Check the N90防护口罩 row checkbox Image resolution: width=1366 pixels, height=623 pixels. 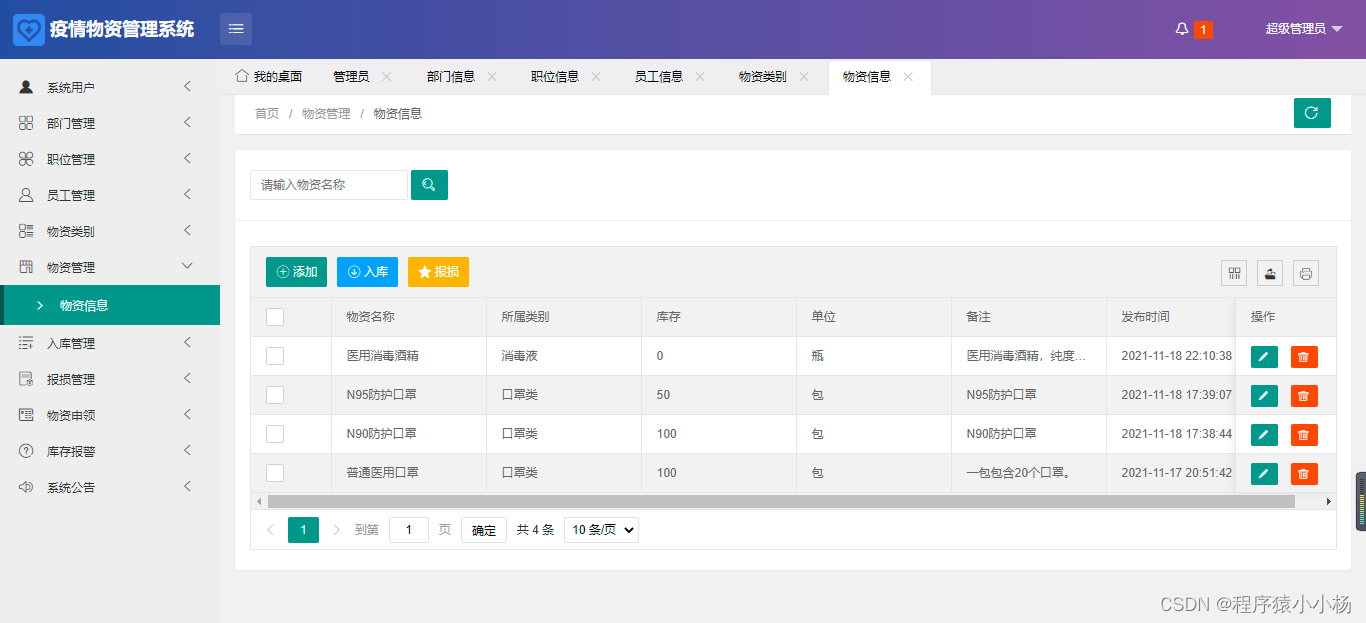click(x=275, y=434)
